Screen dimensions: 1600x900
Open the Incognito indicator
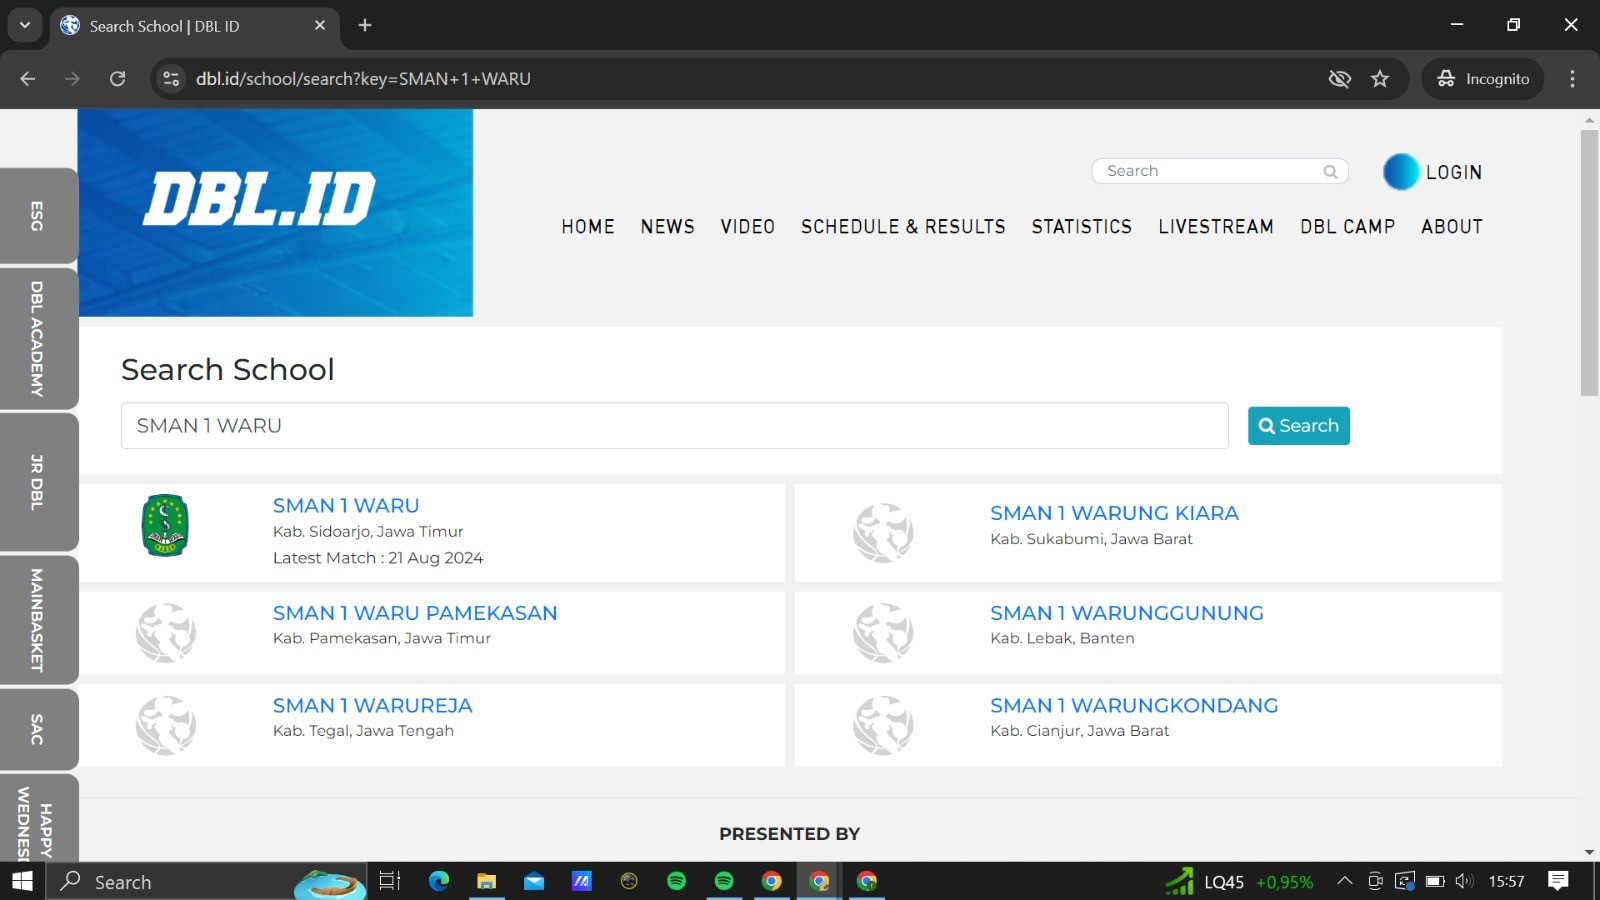tap(1483, 79)
